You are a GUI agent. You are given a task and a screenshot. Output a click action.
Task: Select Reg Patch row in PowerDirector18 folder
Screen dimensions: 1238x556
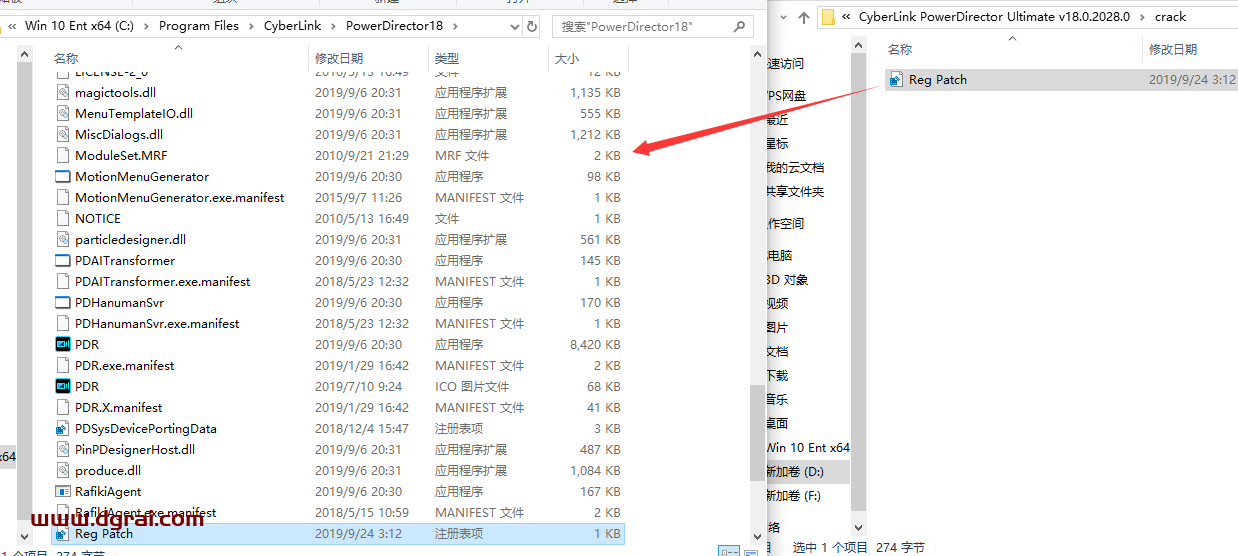[x=338, y=533]
